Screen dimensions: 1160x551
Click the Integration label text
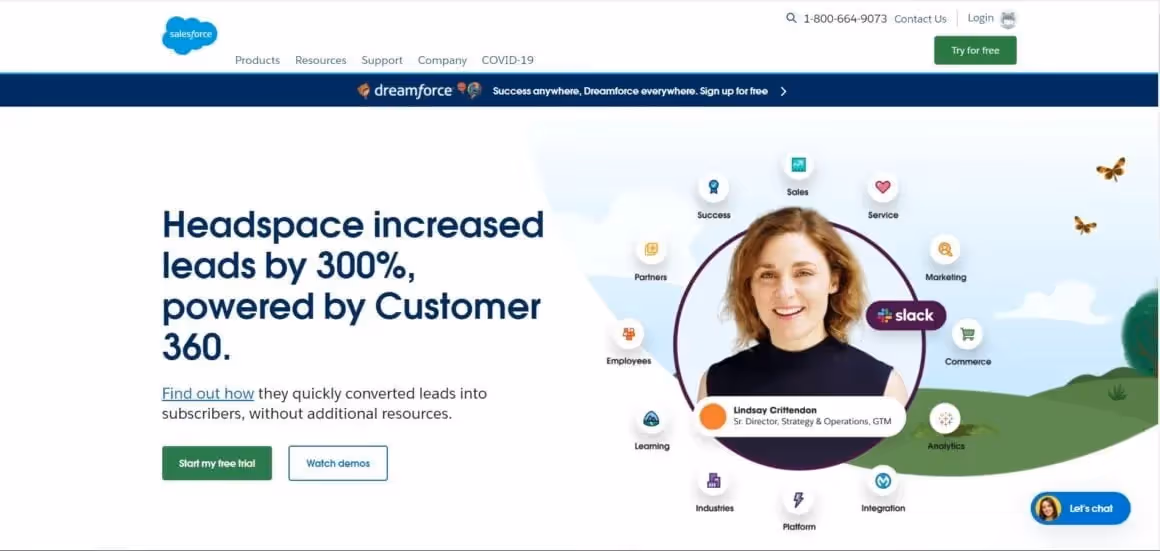point(883,508)
